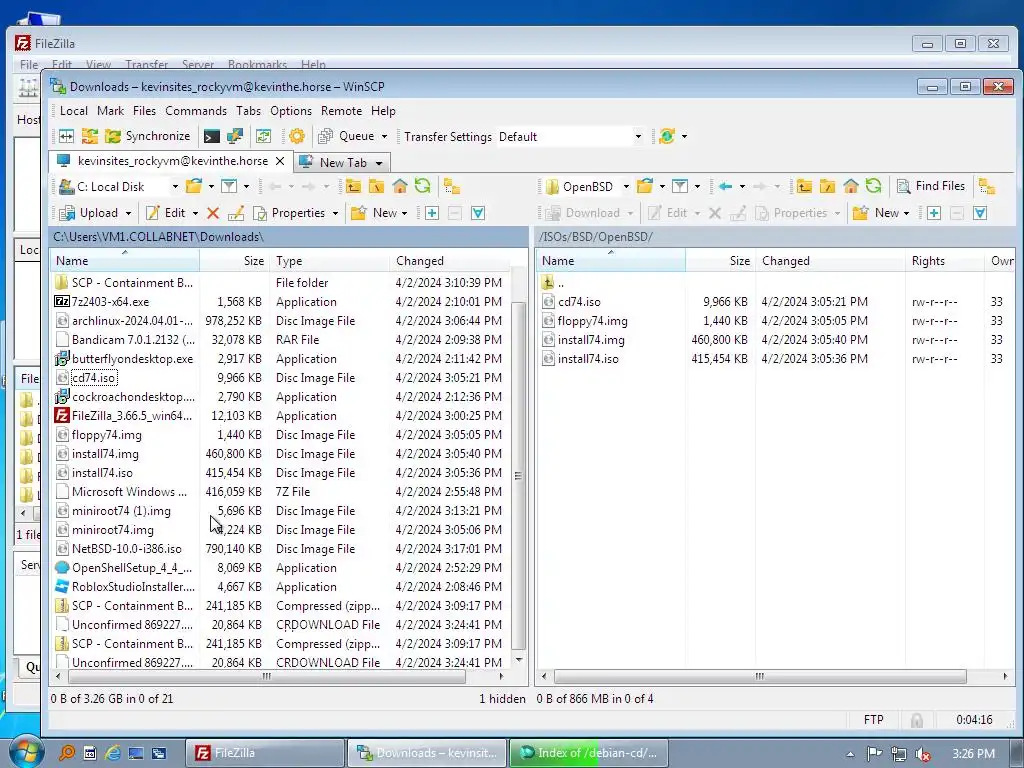Click the remote Open Directory folder icon
This screenshot has height=768, width=1024.
[x=645, y=186]
